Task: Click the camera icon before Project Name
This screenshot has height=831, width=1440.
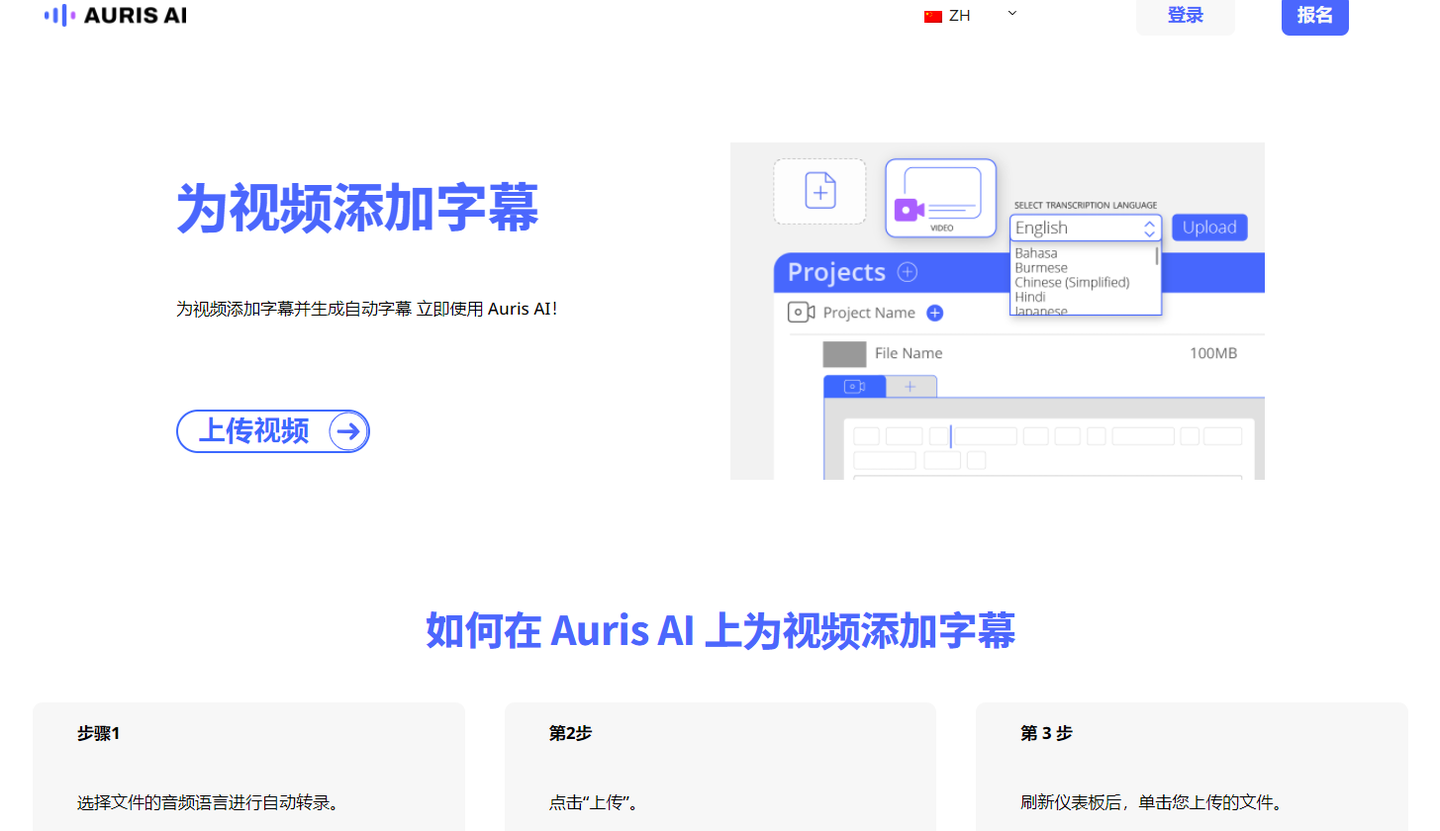Action: coord(801,313)
